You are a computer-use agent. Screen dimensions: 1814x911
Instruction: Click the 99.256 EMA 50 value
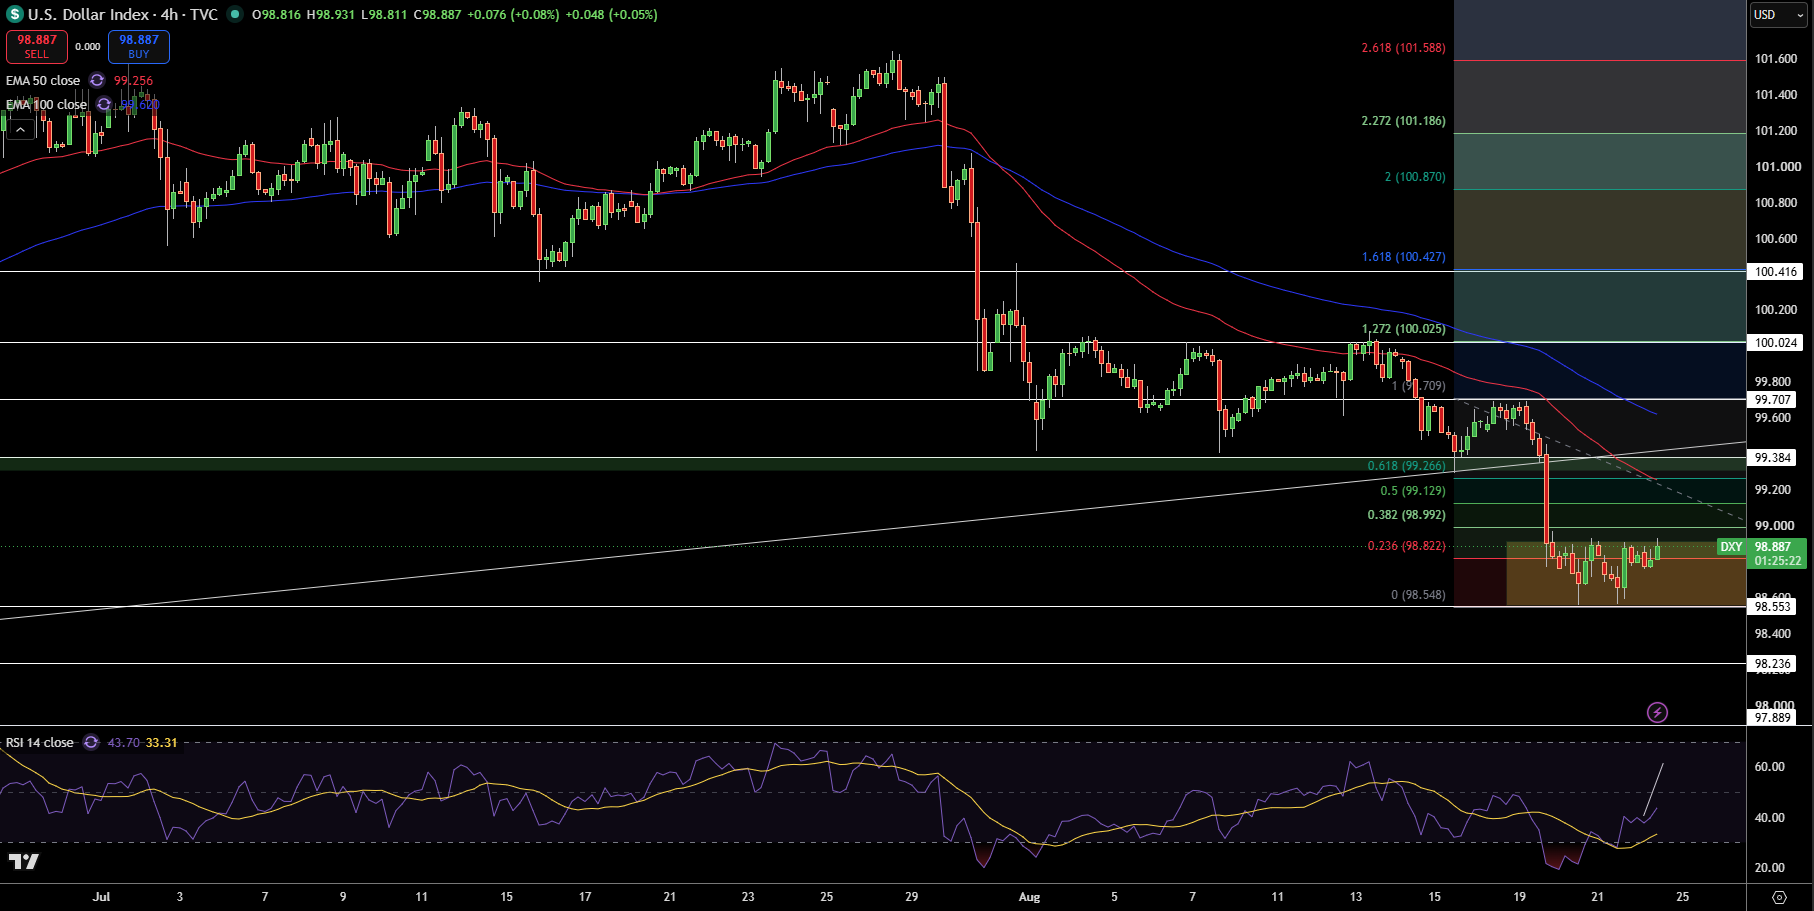pyautogui.click(x=133, y=80)
